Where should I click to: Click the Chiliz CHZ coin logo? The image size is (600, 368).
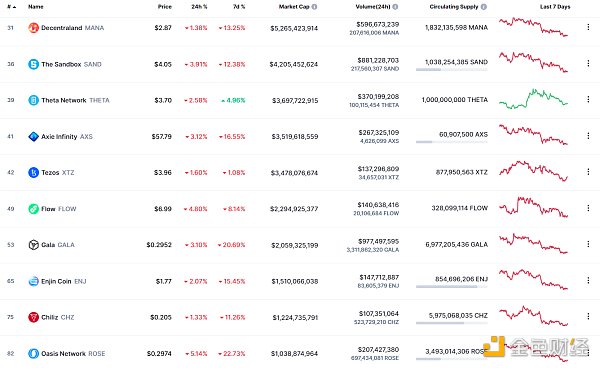[34, 317]
